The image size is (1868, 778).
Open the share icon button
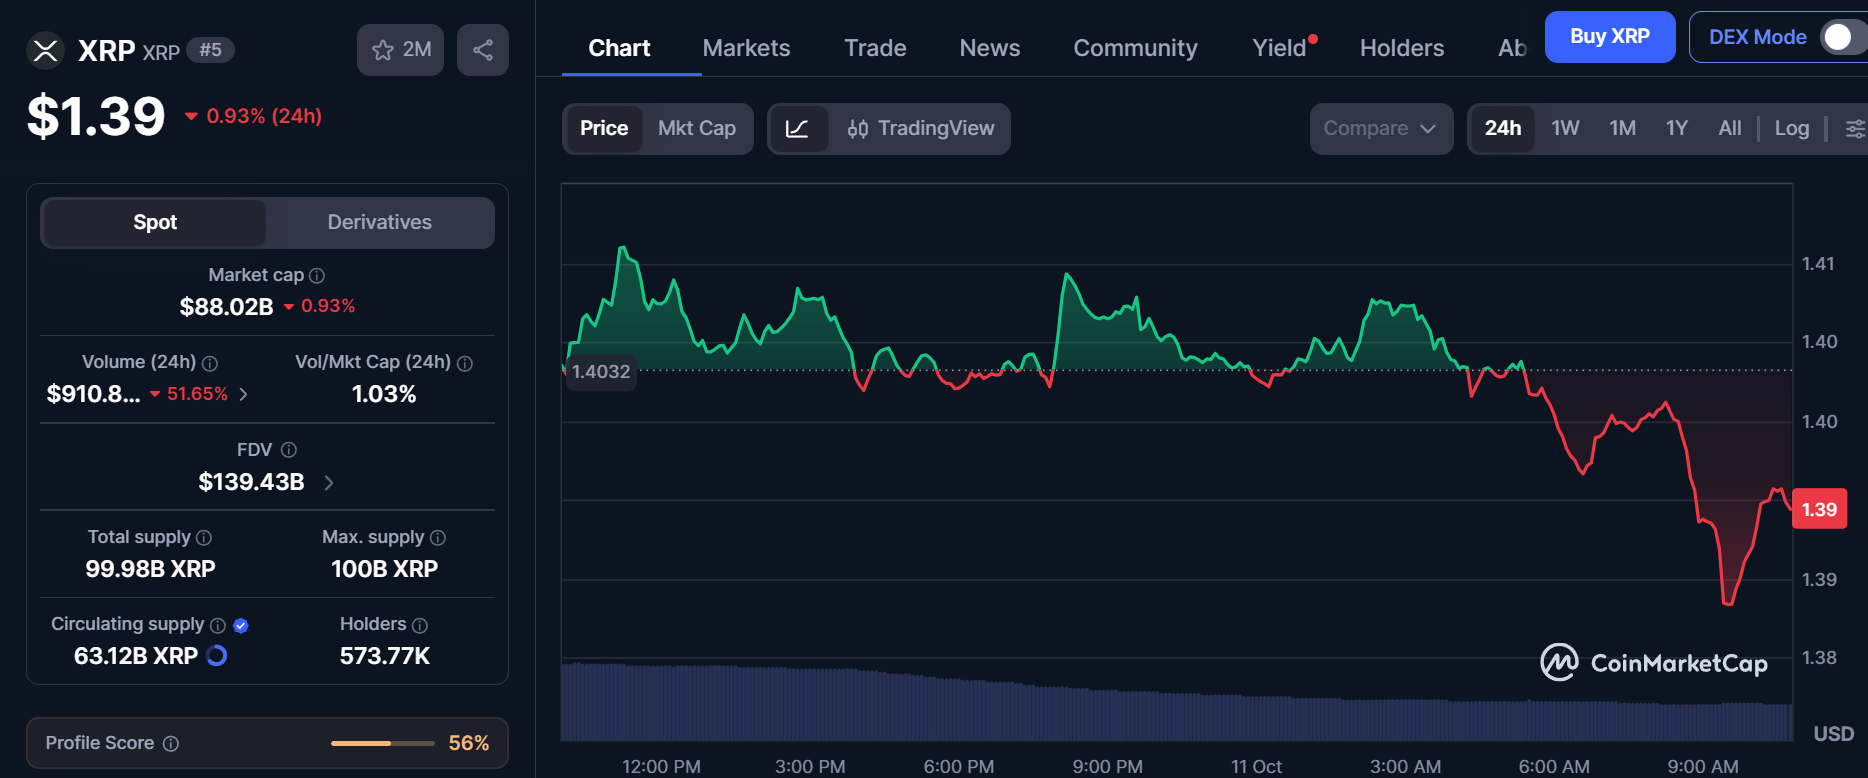tap(483, 50)
